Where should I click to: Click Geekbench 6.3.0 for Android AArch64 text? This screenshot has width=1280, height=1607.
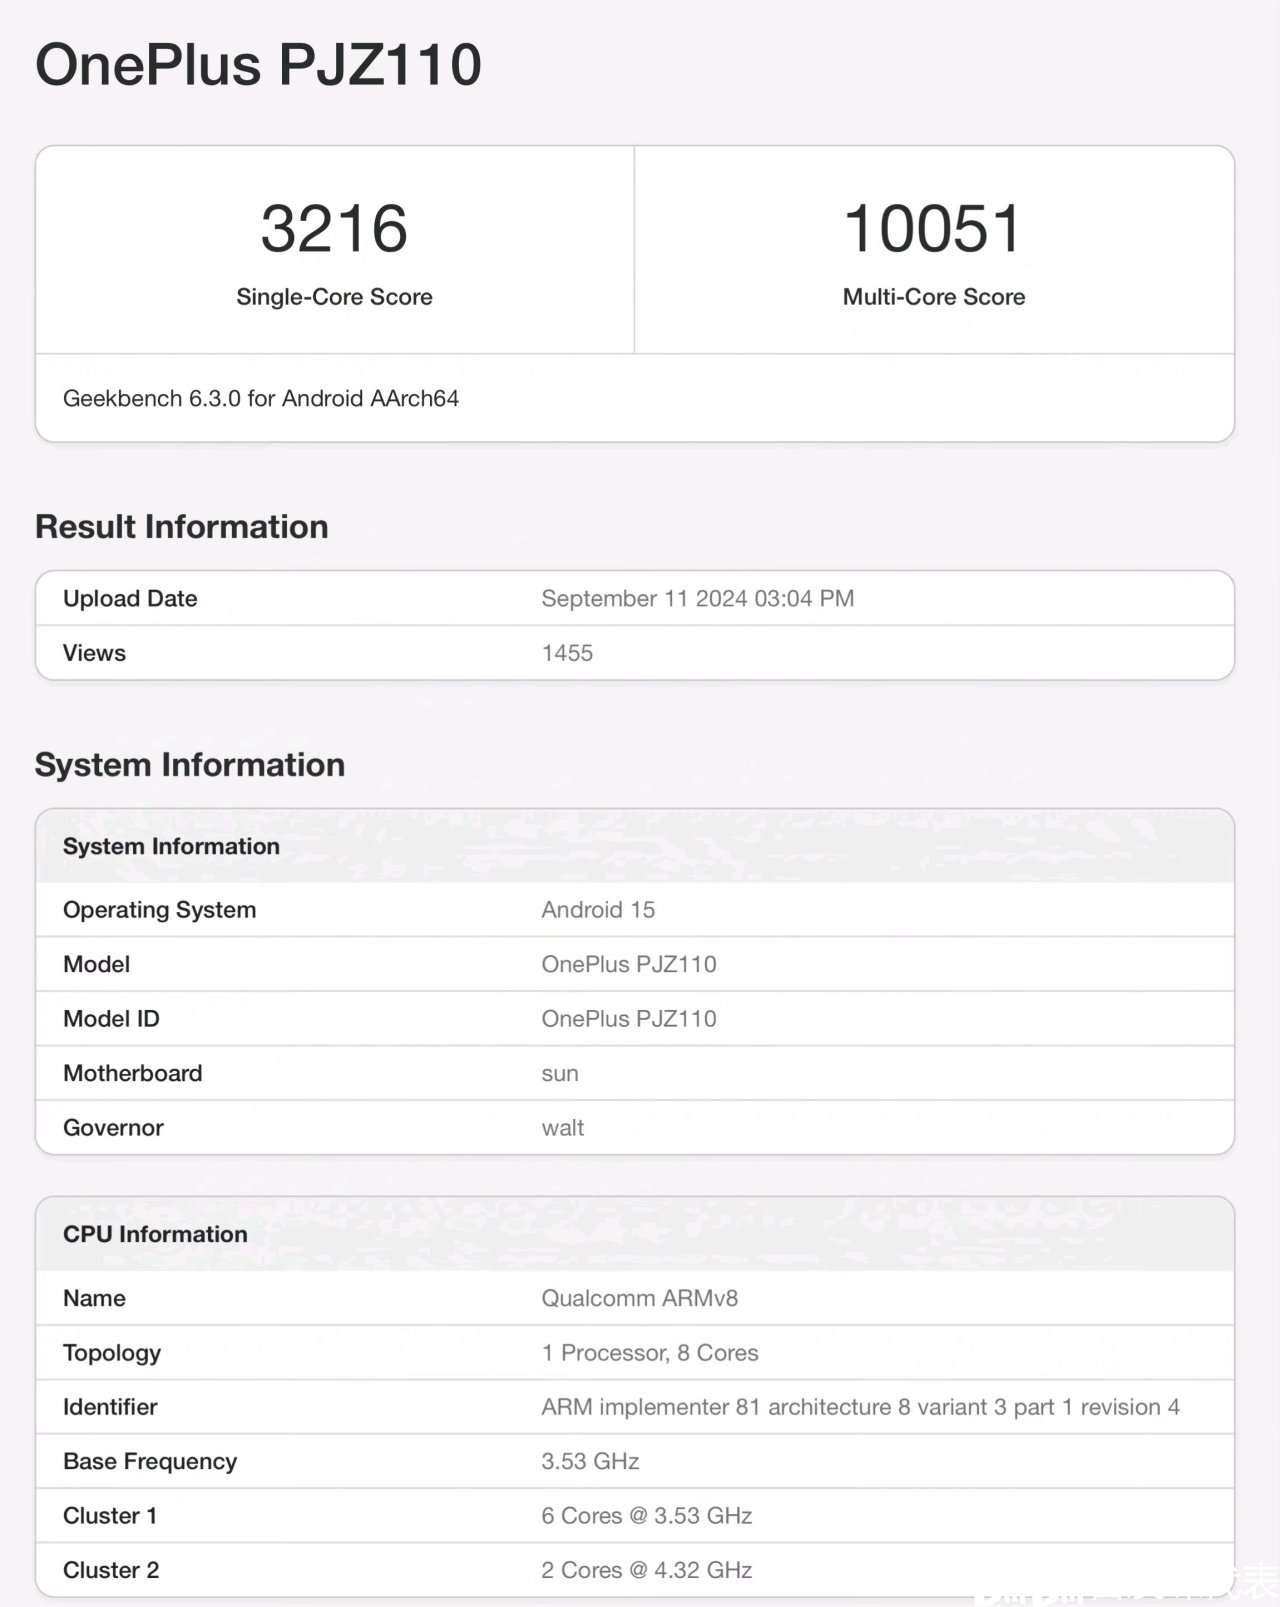(x=261, y=398)
